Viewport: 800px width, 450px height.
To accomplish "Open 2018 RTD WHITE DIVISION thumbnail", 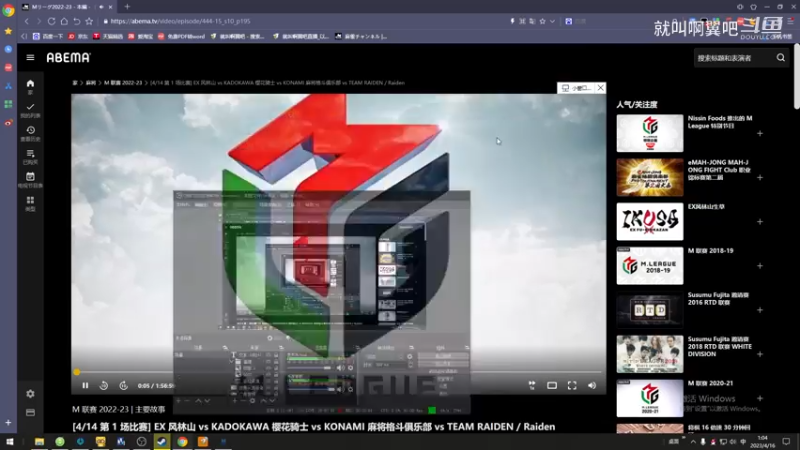I will [x=649, y=354].
